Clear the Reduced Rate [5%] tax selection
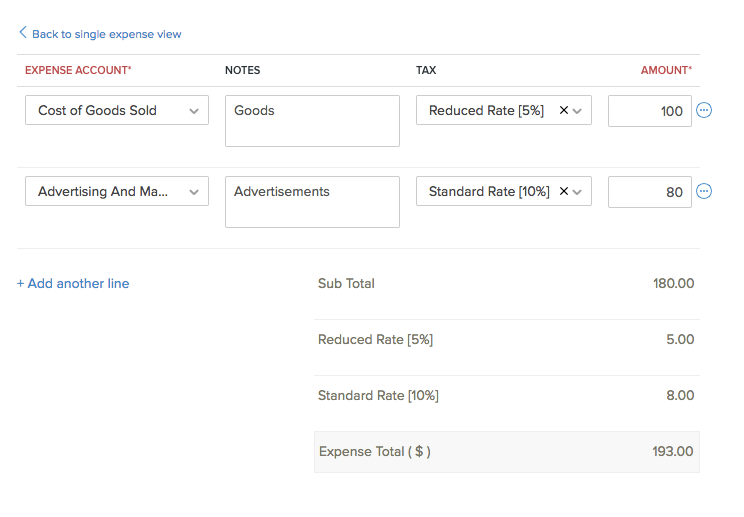The width and height of the screenshot is (744, 517). 563,111
